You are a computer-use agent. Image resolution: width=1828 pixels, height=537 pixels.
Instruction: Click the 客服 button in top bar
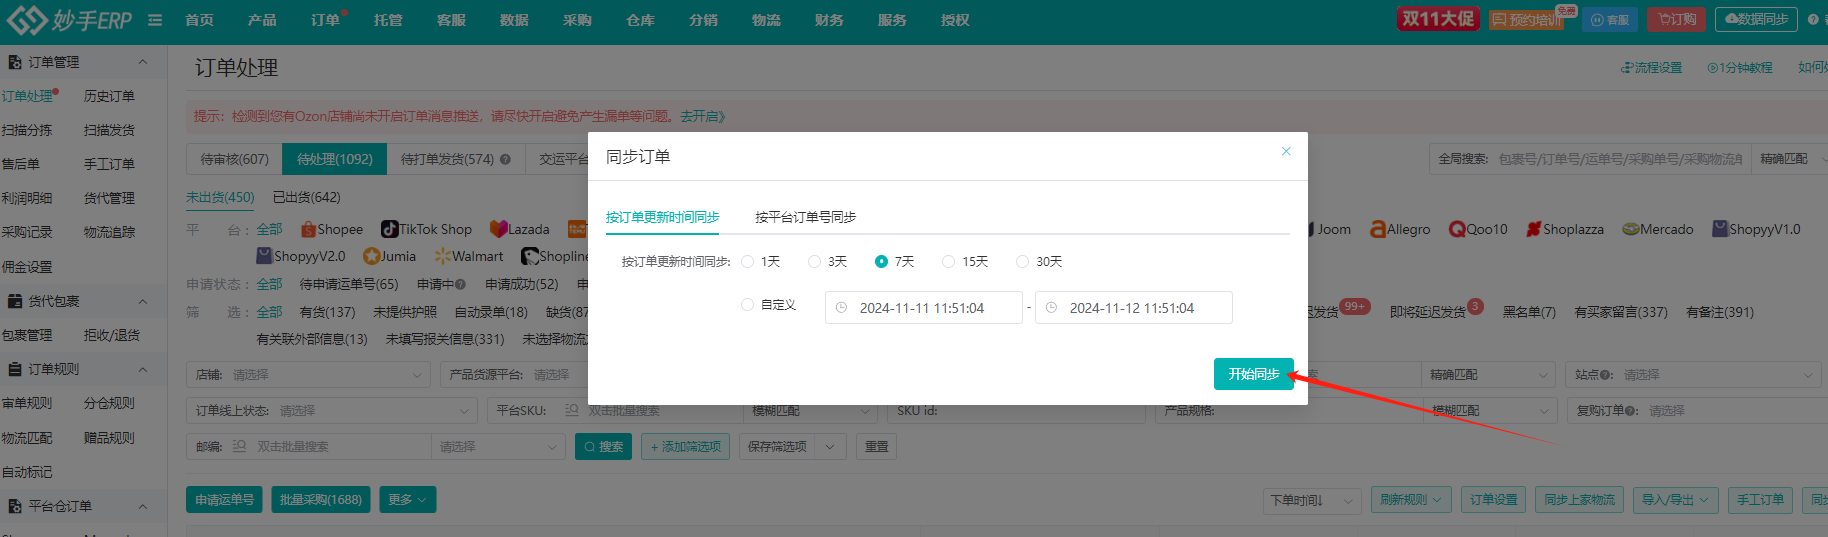[x=1609, y=19]
